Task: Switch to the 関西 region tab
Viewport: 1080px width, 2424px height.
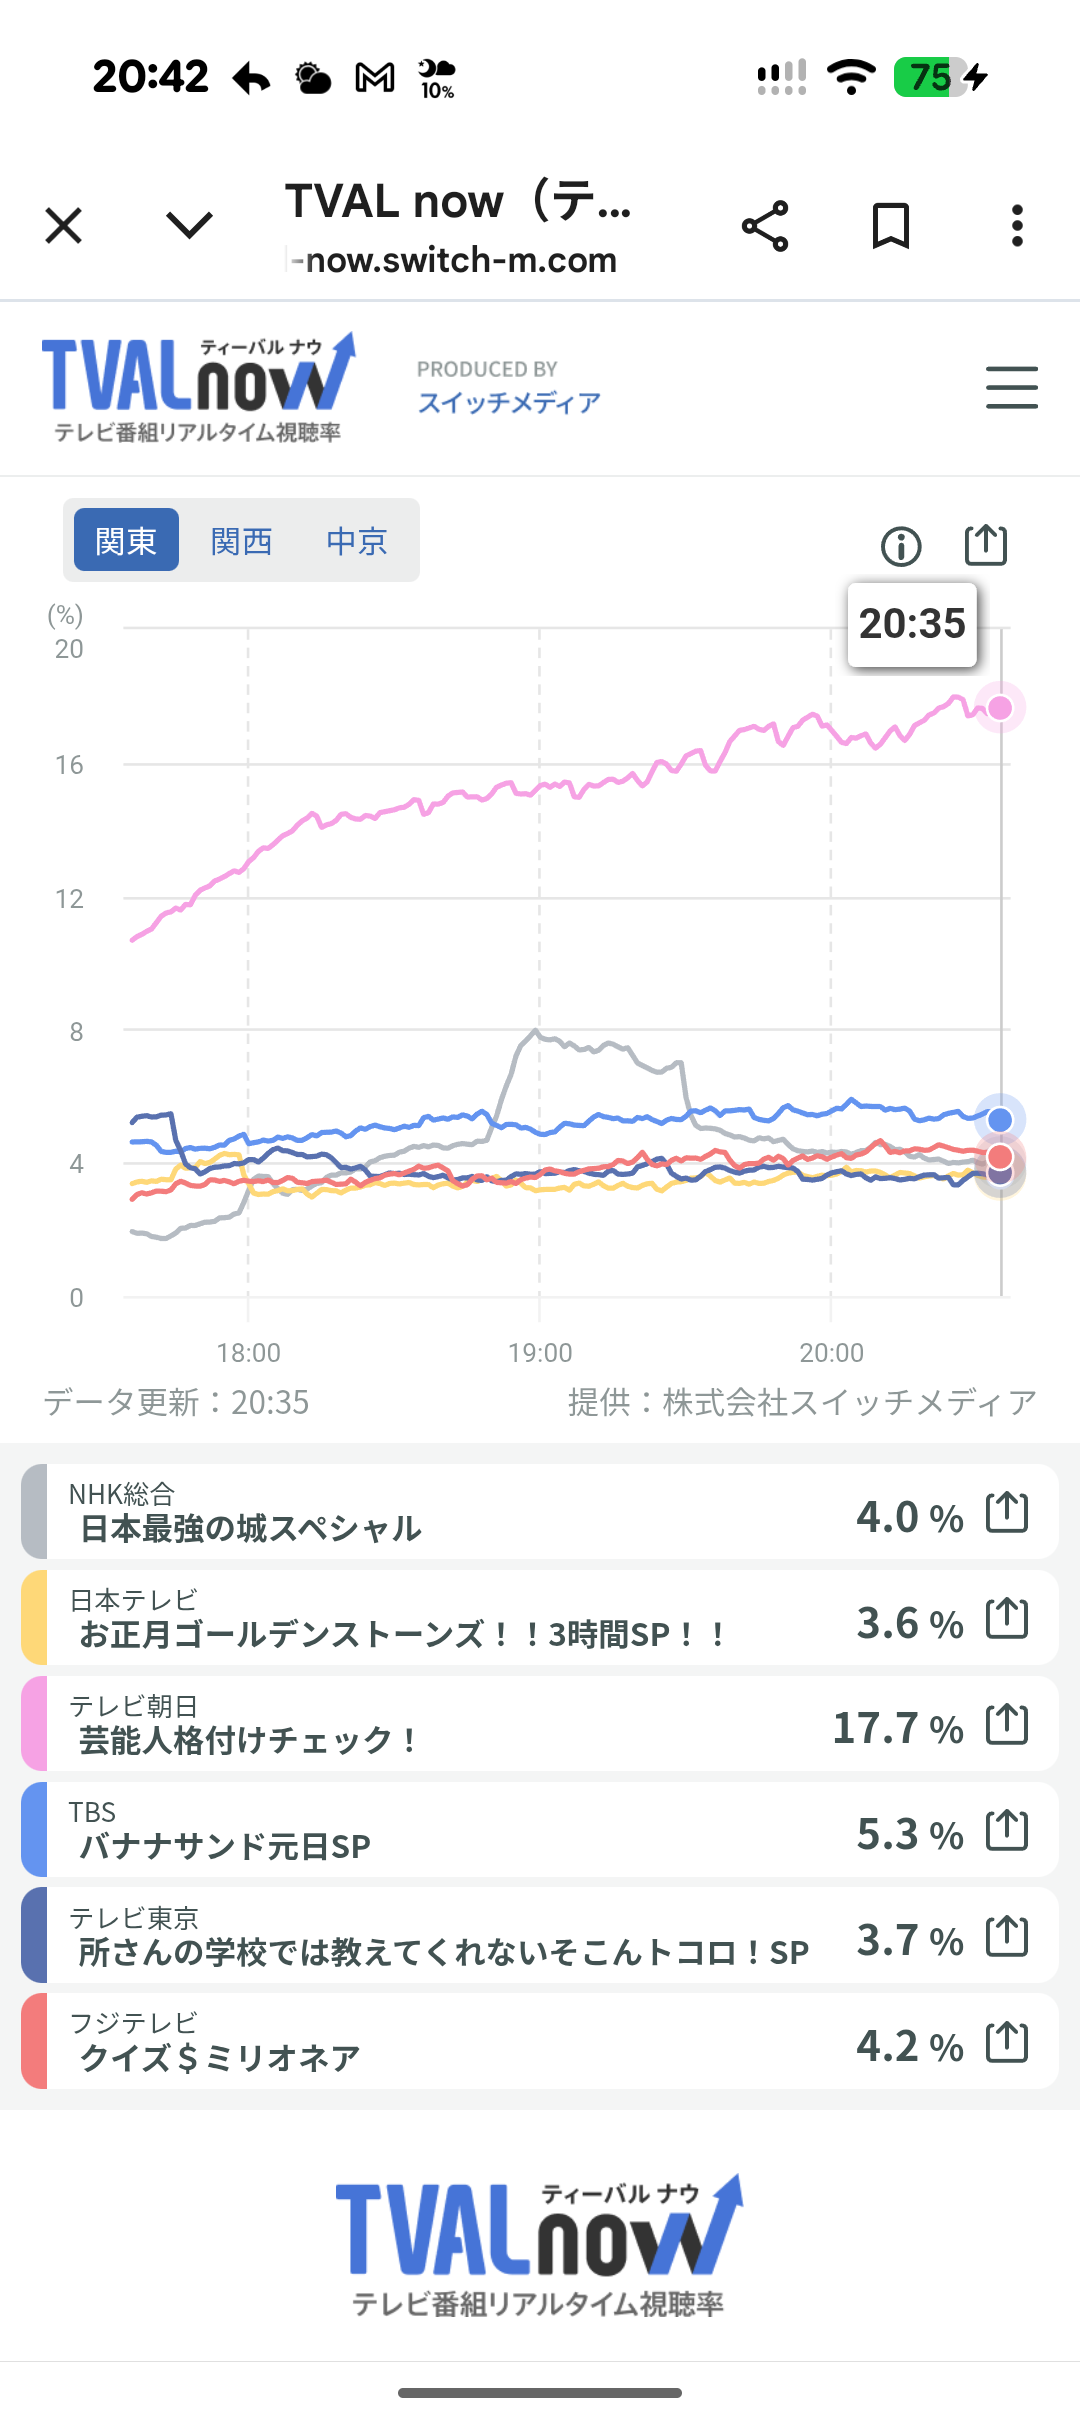Action: (242, 540)
